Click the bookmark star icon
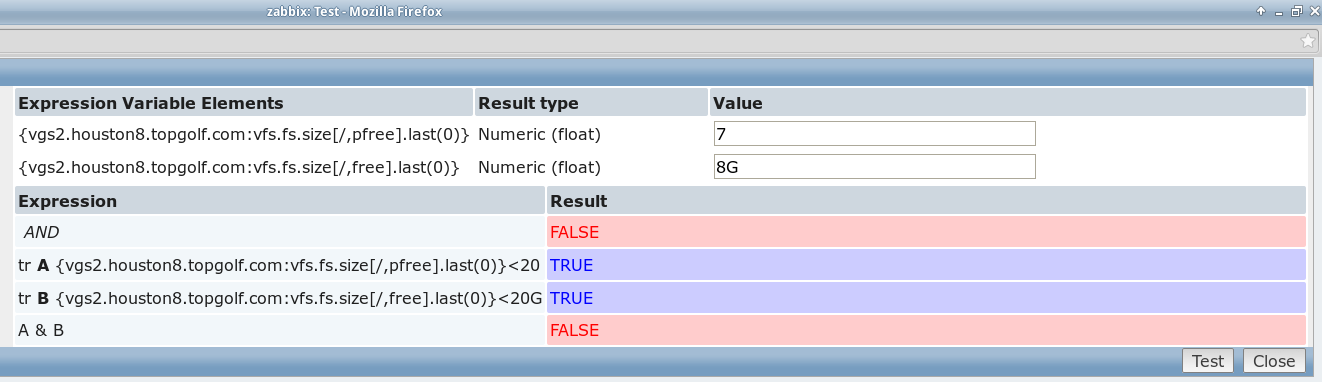The image size is (1322, 382). pyautogui.click(x=1308, y=41)
